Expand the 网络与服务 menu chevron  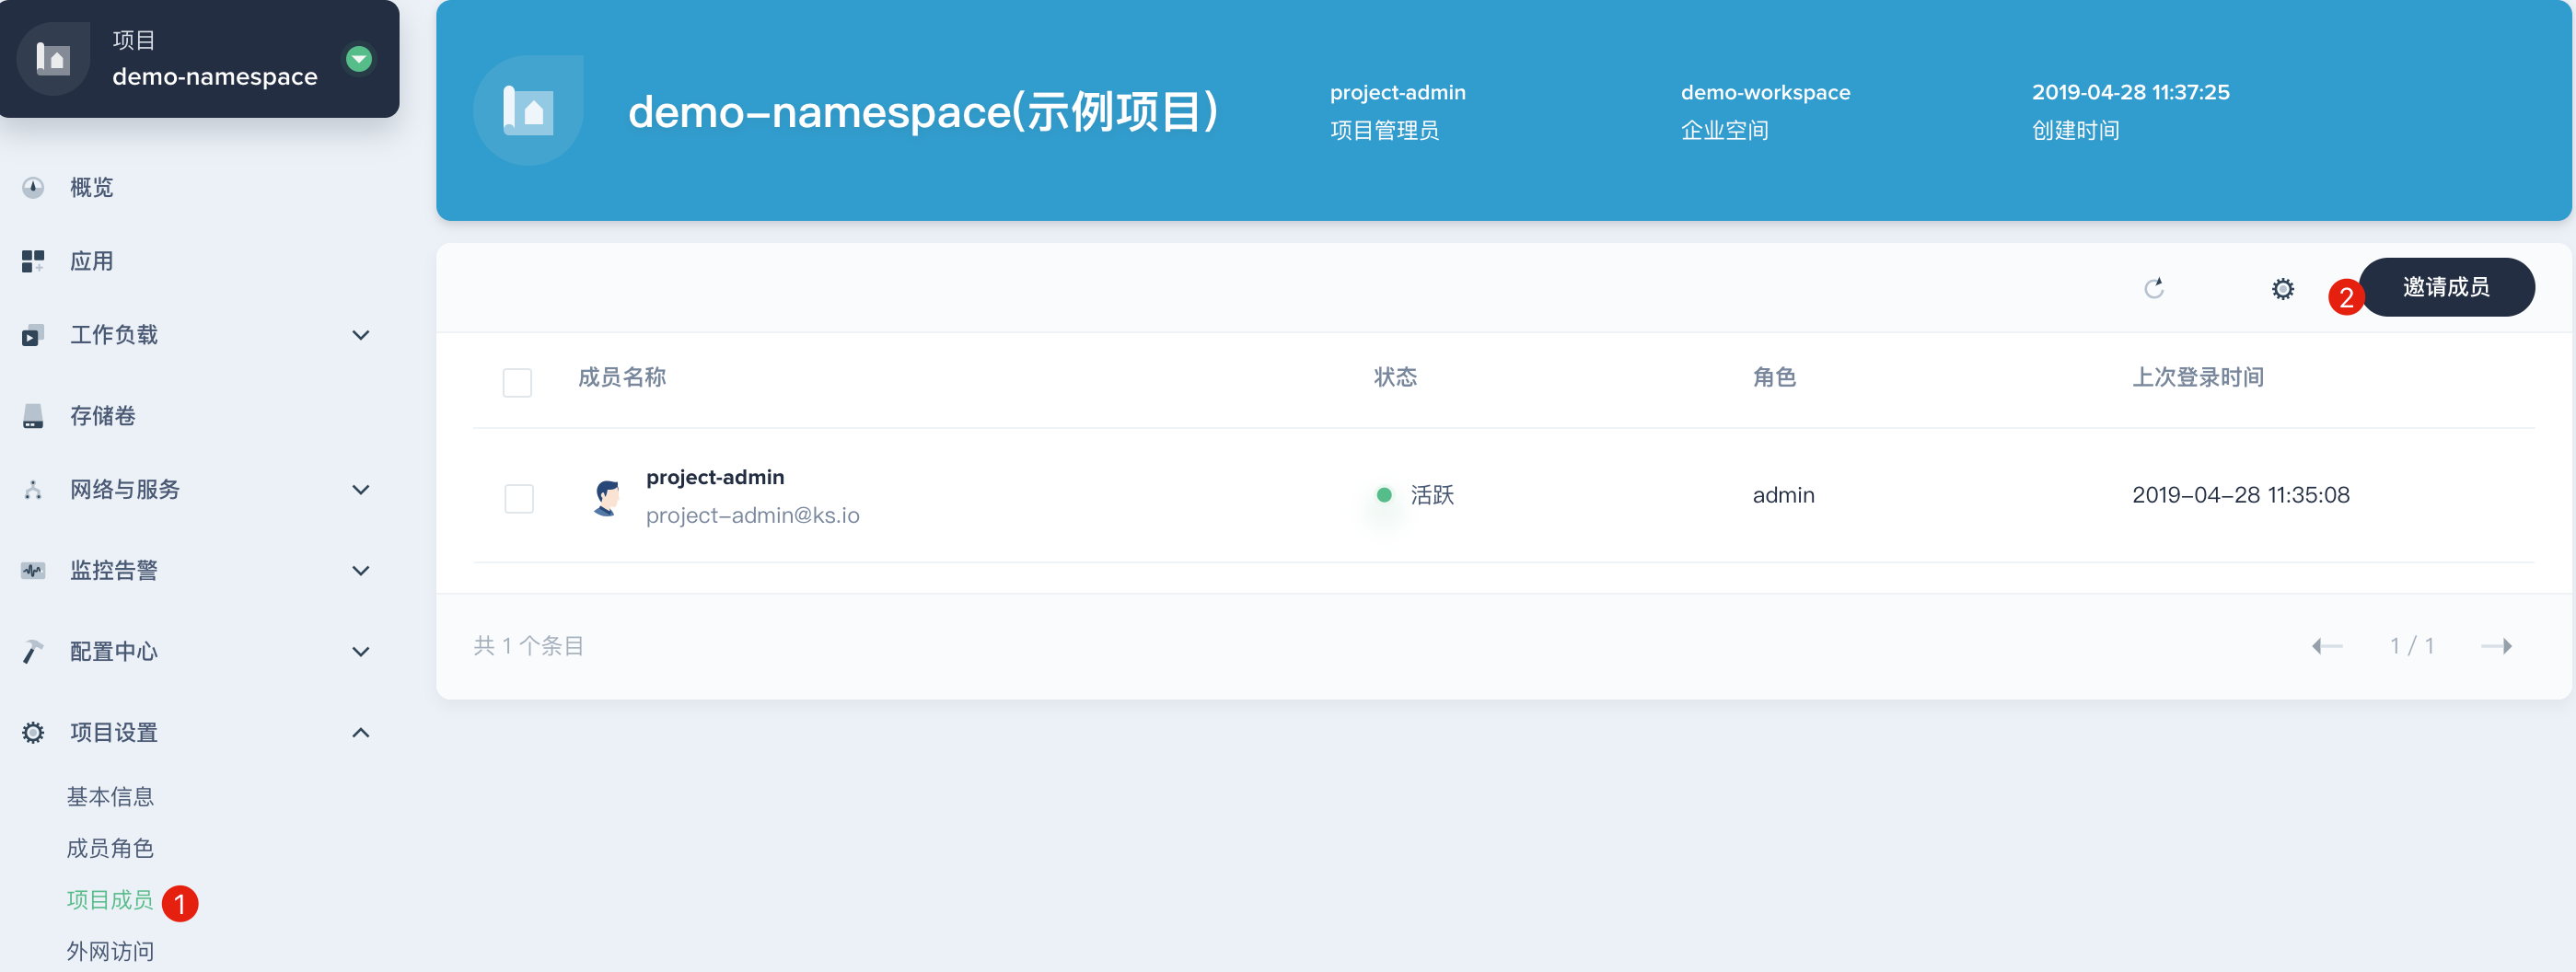(x=361, y=490)
